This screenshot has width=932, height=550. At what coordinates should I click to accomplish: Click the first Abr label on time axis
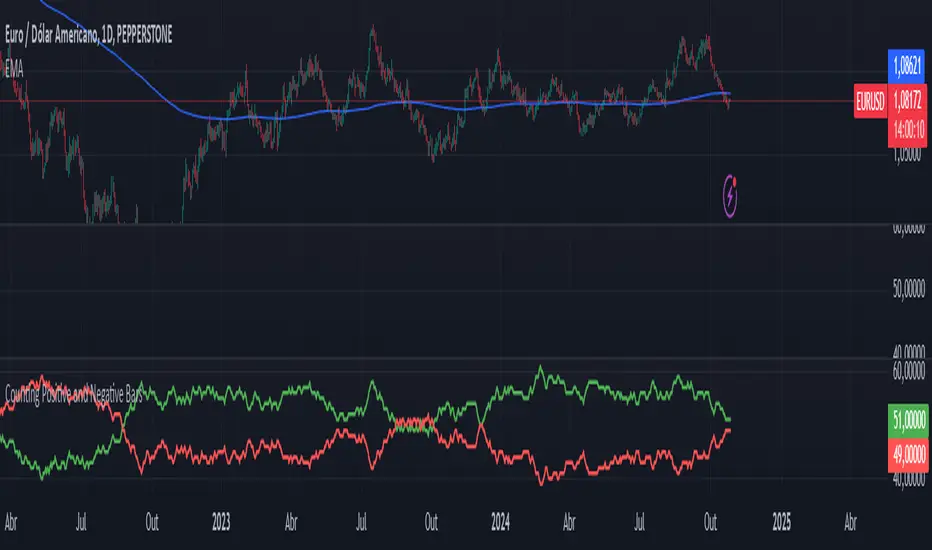coord(11,522)
